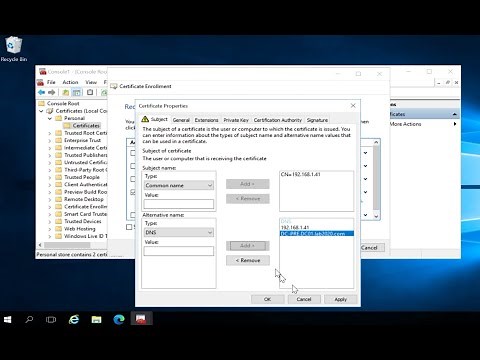Click the Back arrow in the console toolbar
The height and width of the screenshot is (360, 480).
pos(42,92)
